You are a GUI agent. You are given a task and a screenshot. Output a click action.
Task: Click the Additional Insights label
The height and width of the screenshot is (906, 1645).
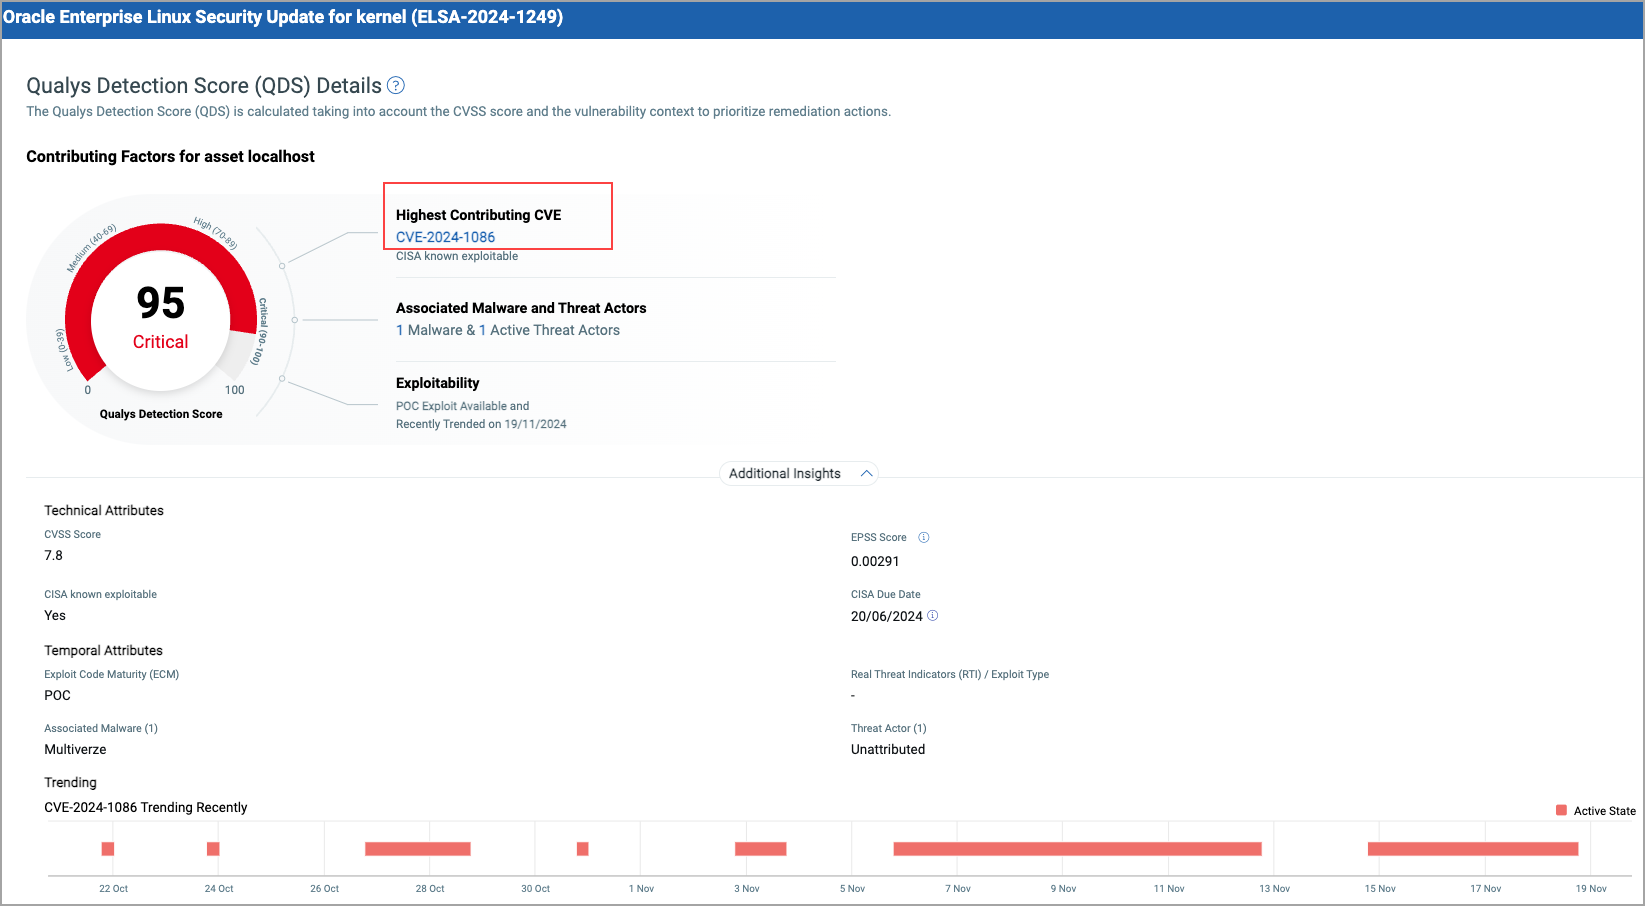point(784,474)
